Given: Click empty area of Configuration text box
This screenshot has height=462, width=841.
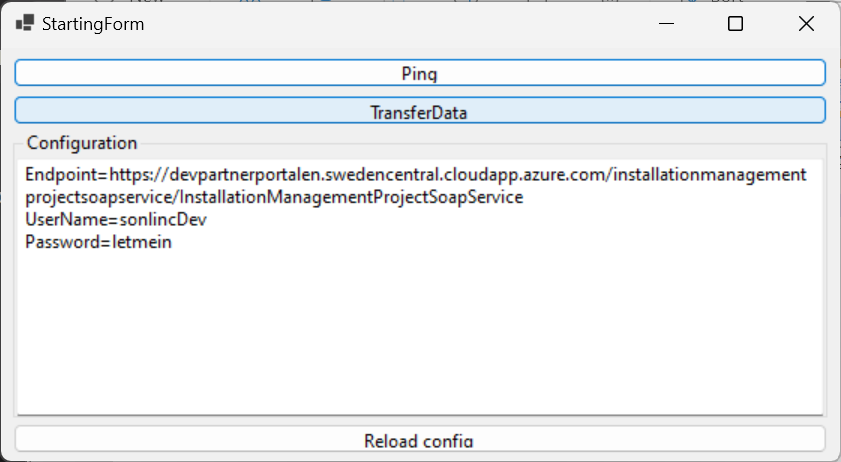Looking at the screenshot, I should 420,333.
